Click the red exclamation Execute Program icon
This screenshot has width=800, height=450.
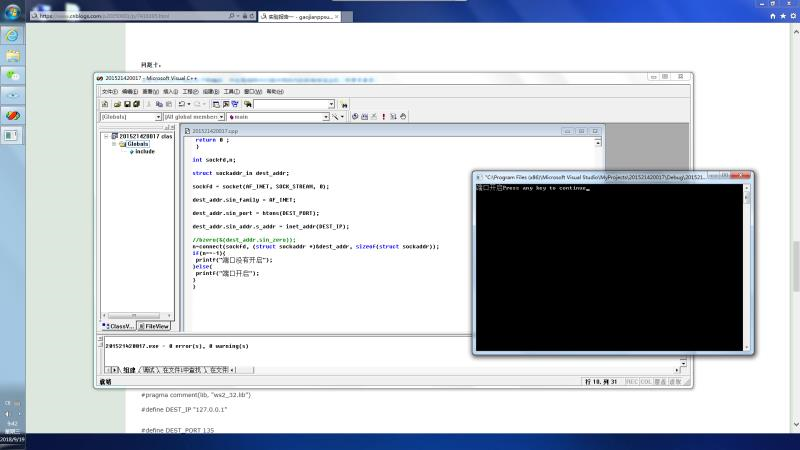(x=383, y=117)
